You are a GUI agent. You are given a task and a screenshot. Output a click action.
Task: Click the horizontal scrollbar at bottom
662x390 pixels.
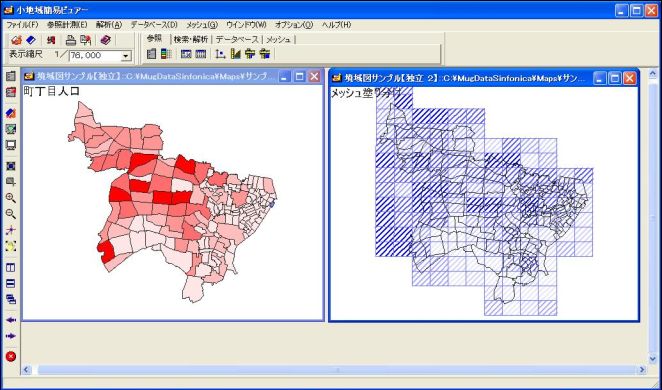(x=334, y=370)
